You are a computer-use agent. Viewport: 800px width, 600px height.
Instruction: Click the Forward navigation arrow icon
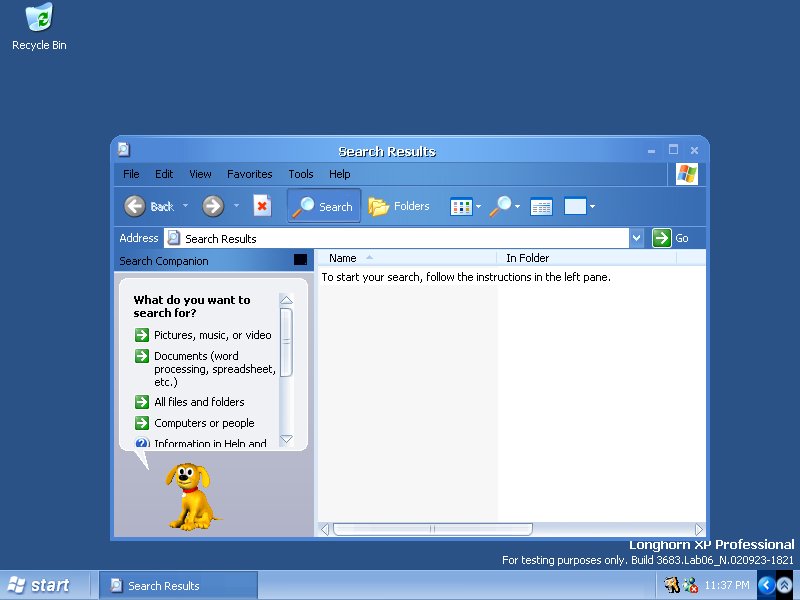tap(213, 206)
